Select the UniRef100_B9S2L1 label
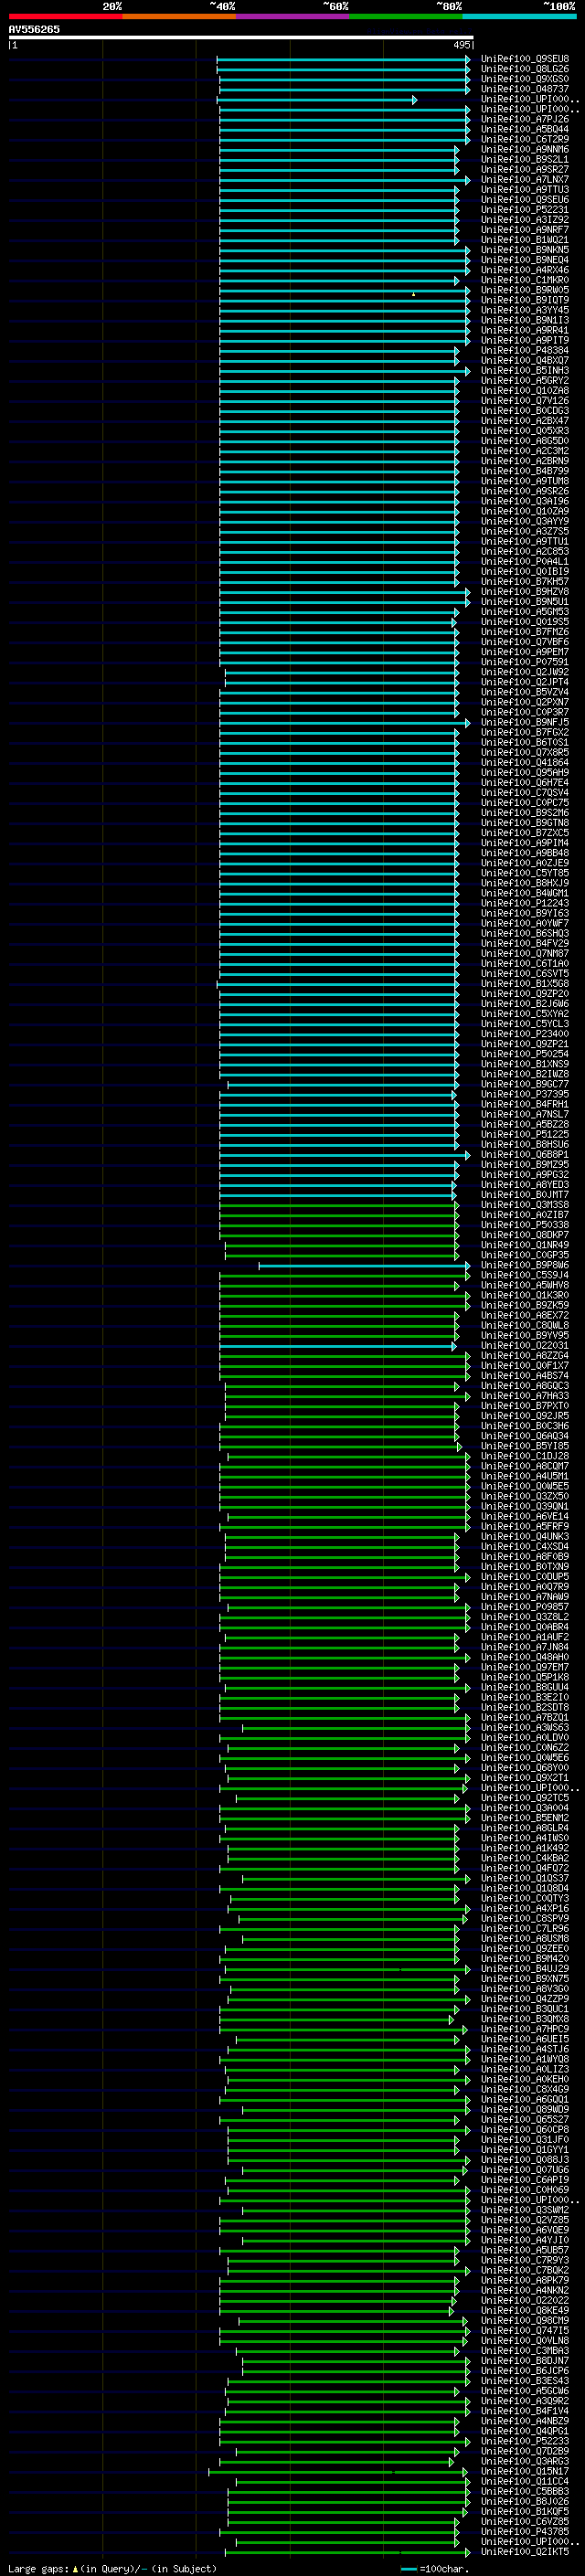585x2576 pixels. pyautogui.click(x=525, y=160)
